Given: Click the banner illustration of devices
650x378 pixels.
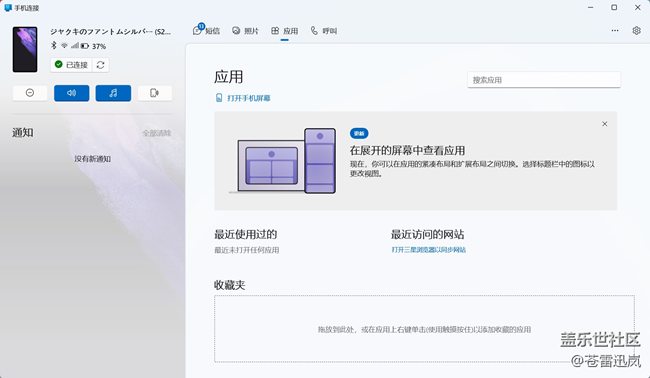Looking at the screenshot, I should pos(283,161).
